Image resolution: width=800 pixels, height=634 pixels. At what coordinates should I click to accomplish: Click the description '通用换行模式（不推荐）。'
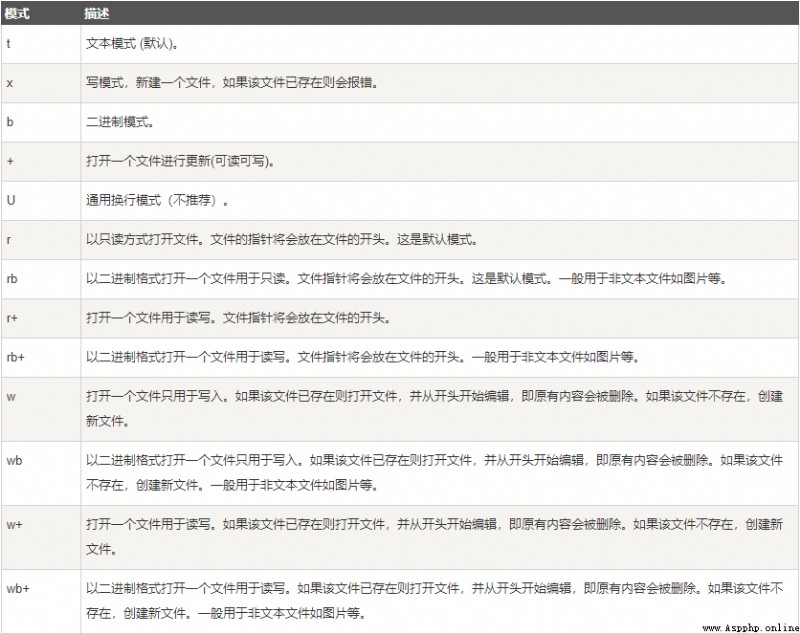coord(157,200)
